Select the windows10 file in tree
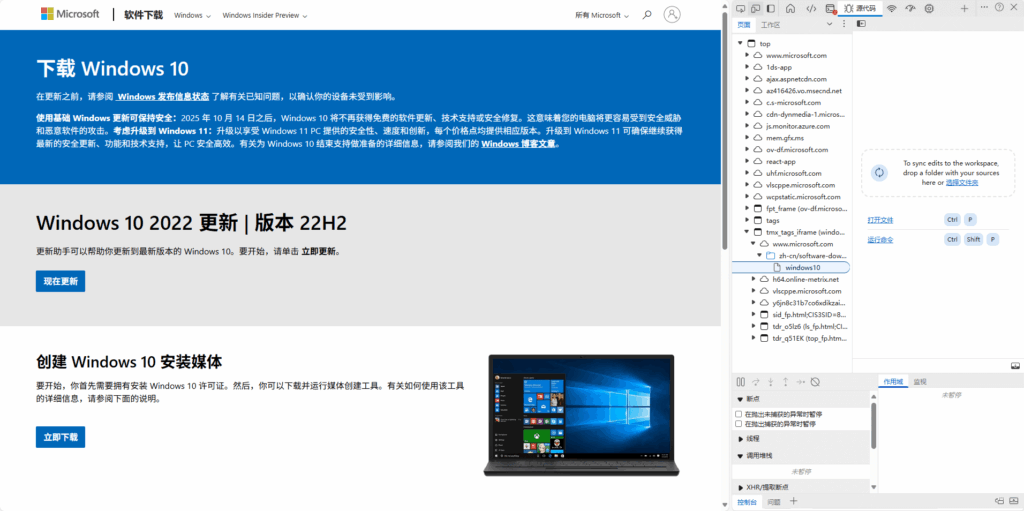 pyautogui.click(x=791, y=267)
